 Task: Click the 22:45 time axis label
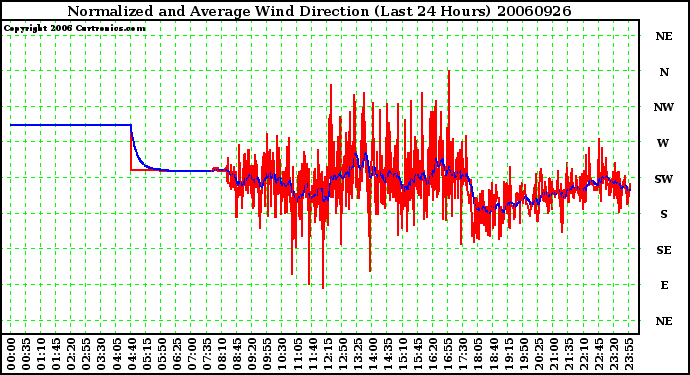(x=598, y=354)
